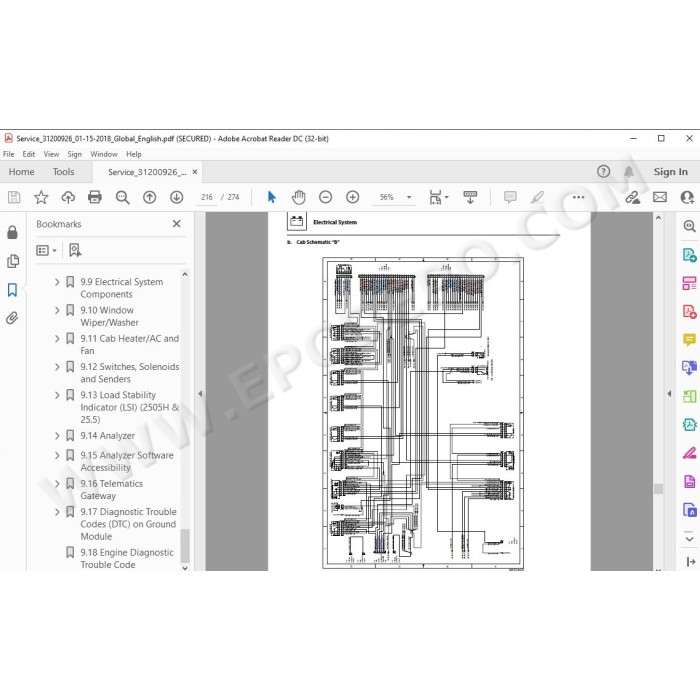Click the Star bookmark favorite icon
Screen dimensions: 700x700
pyautogui.click(x=41, y=197)
